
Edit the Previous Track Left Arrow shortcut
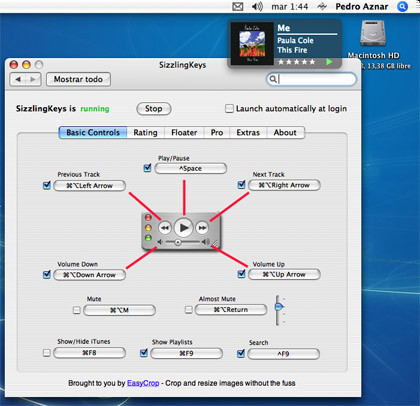pos(89,186)
